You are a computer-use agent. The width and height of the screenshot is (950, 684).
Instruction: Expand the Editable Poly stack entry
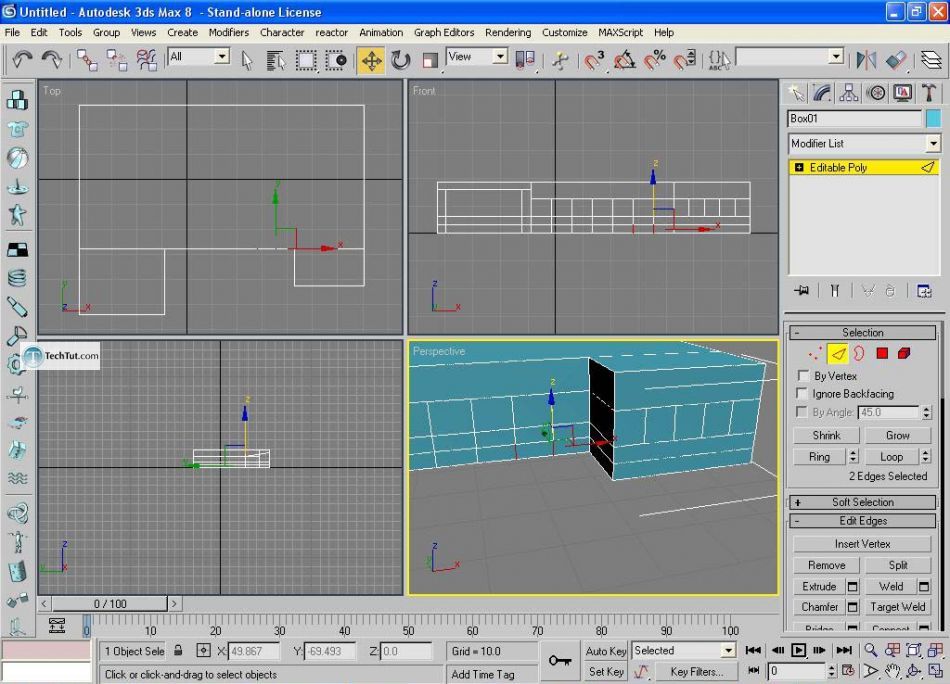[799, 167]
